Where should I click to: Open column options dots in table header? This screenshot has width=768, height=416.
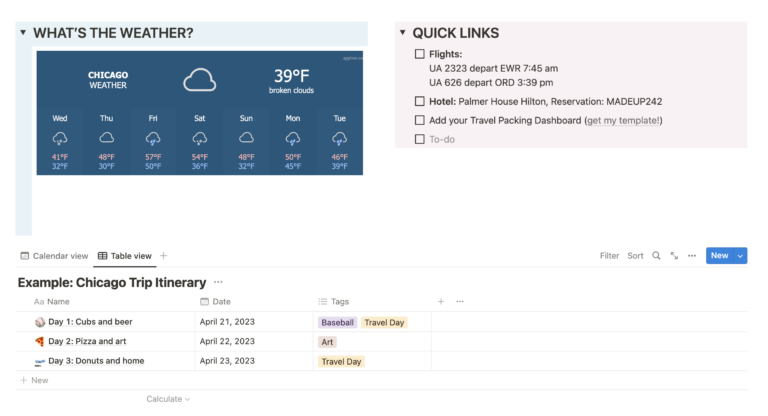(459, 301)
